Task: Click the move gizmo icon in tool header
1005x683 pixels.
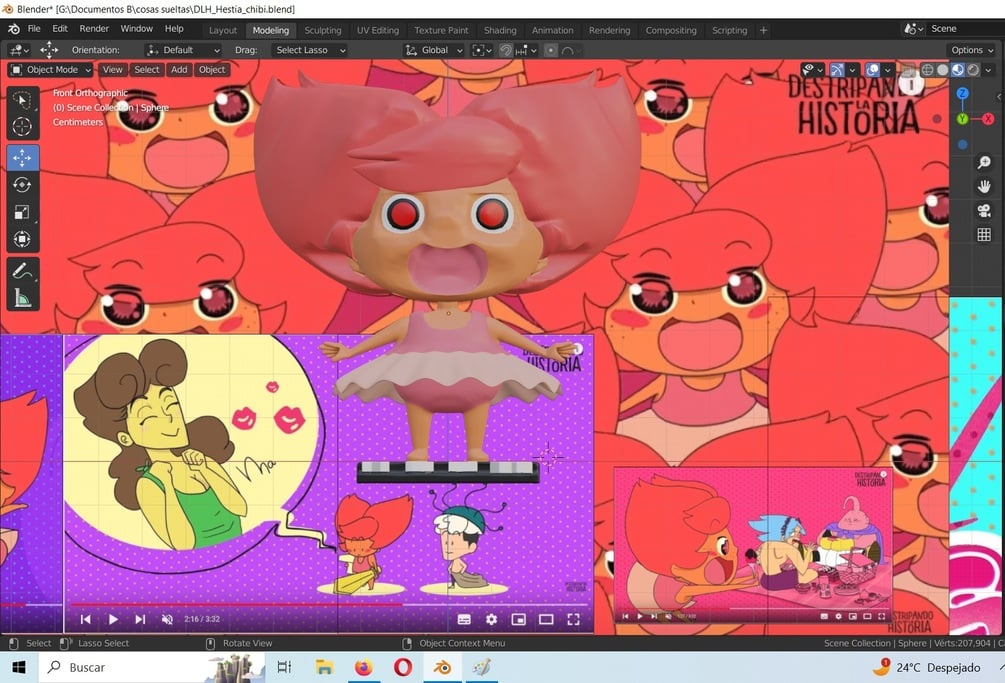Action: [49, 50]
